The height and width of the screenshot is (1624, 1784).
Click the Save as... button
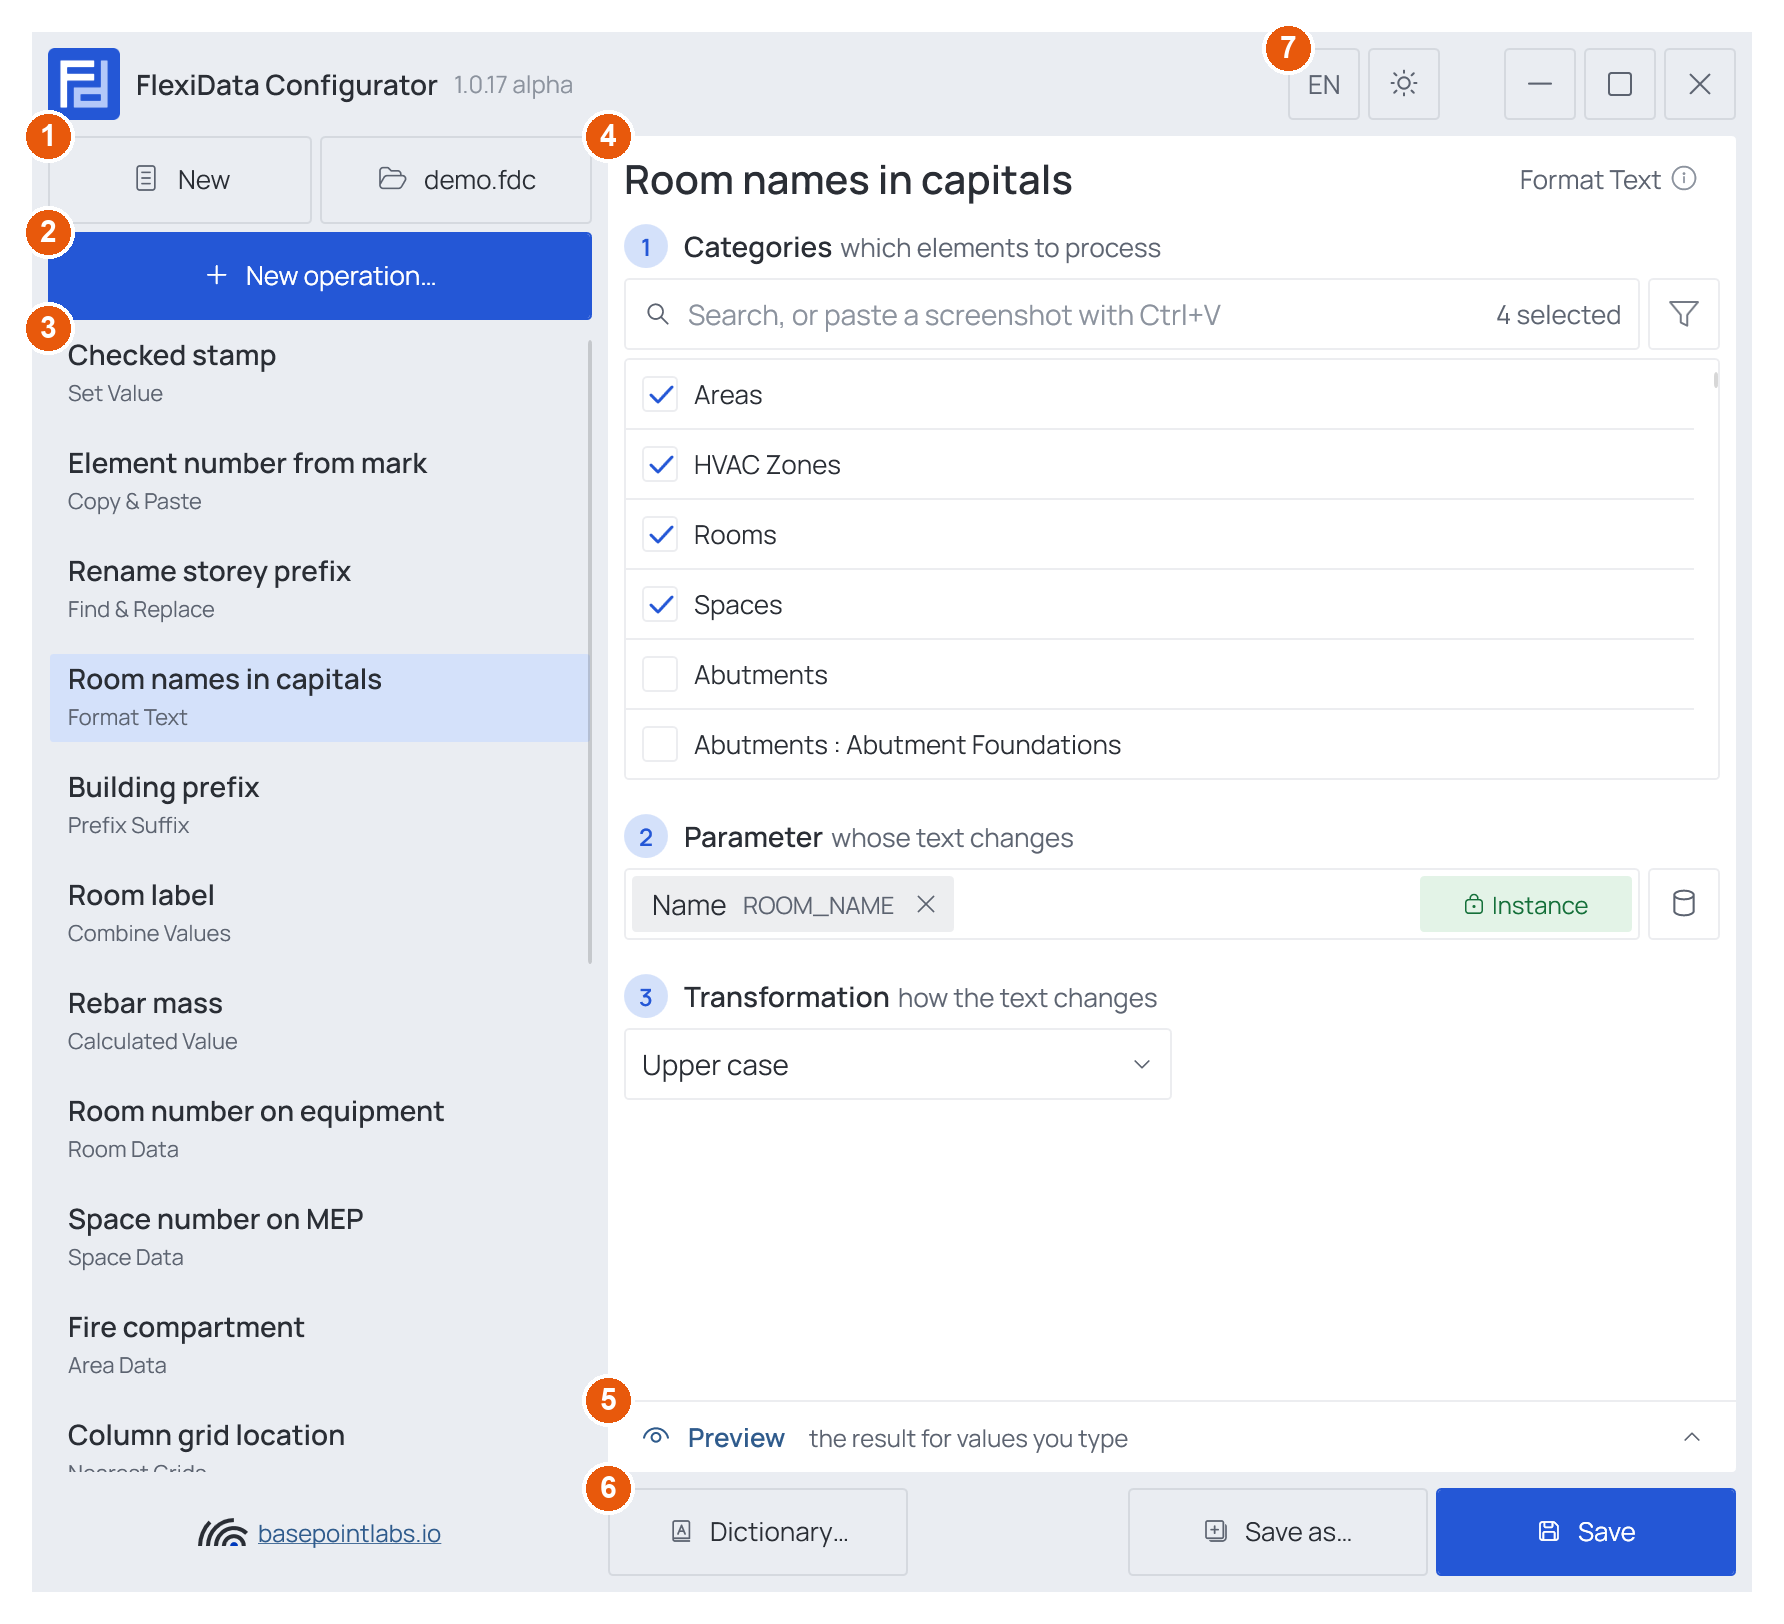1278,1532
